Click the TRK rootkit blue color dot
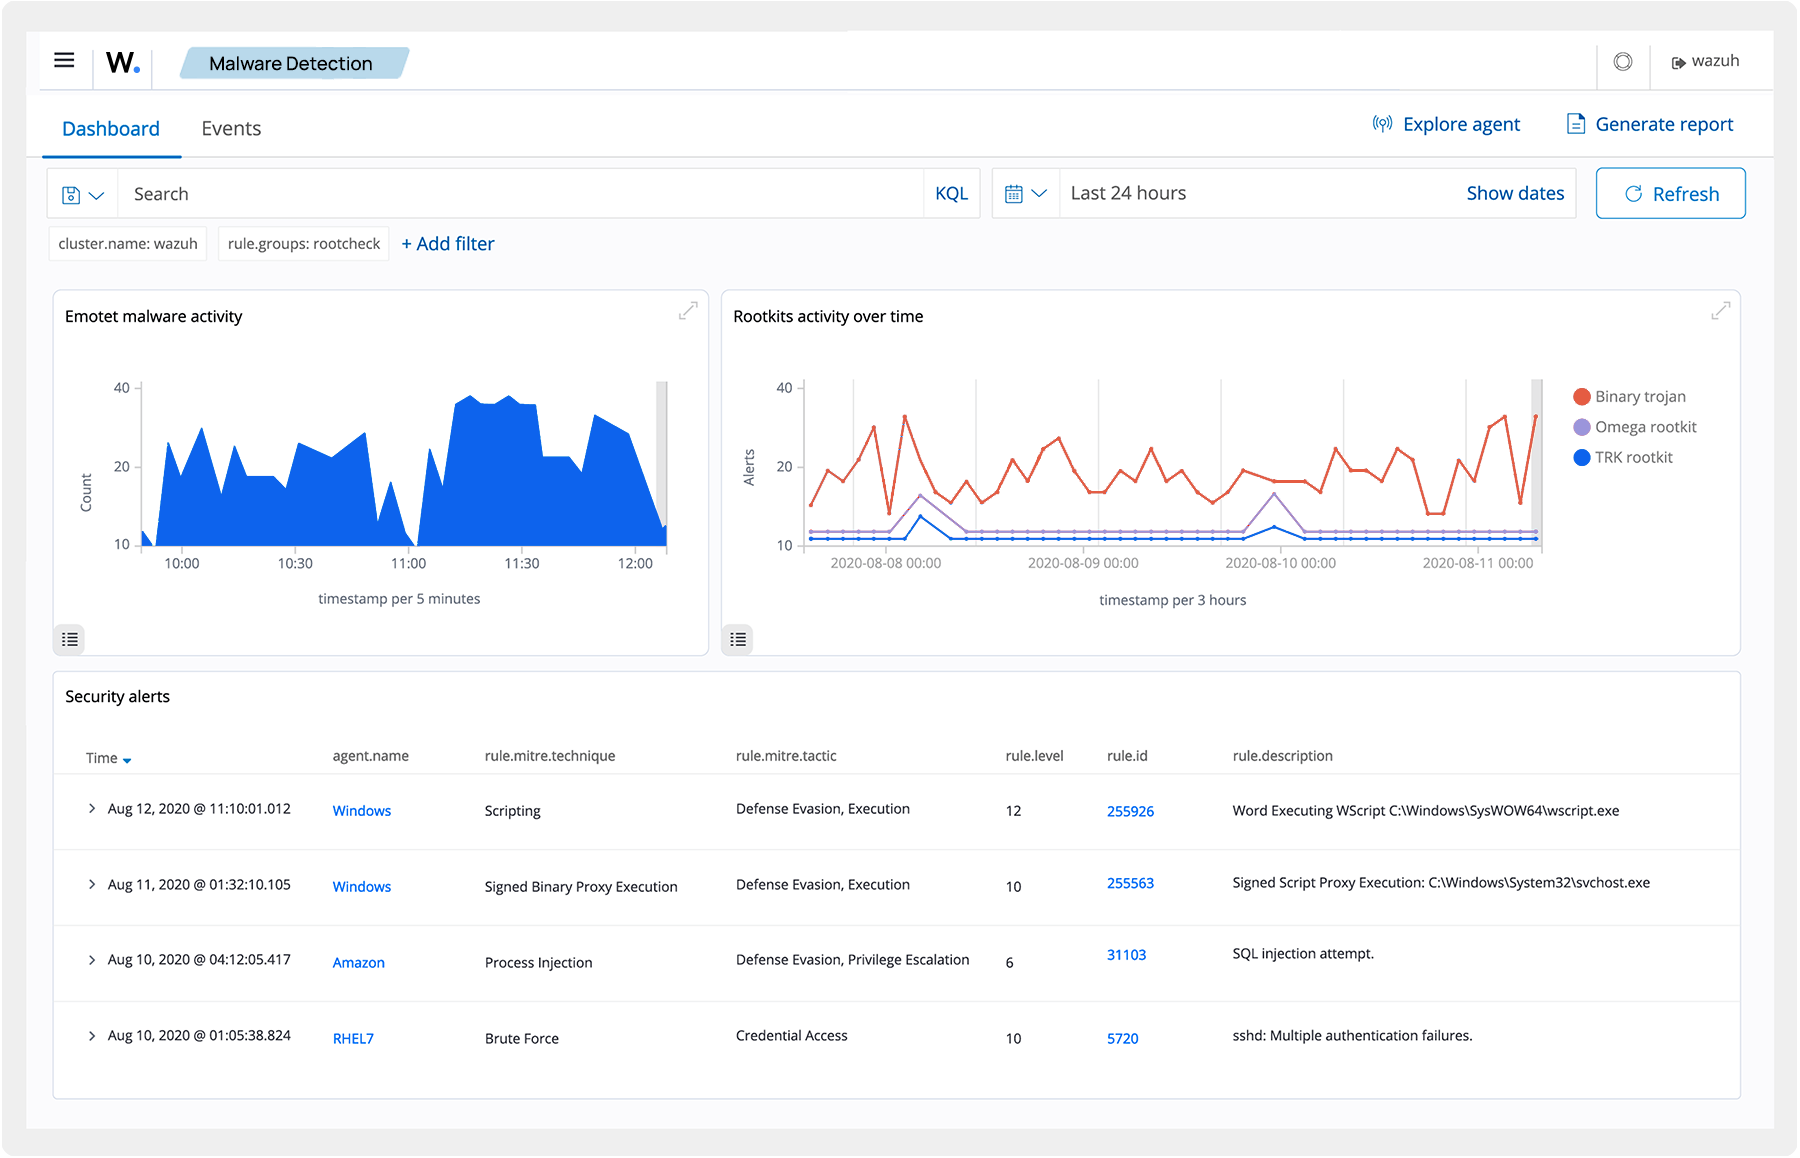The height and width of the screenshot is (1158, 1800). click(x=1581, y=457)
